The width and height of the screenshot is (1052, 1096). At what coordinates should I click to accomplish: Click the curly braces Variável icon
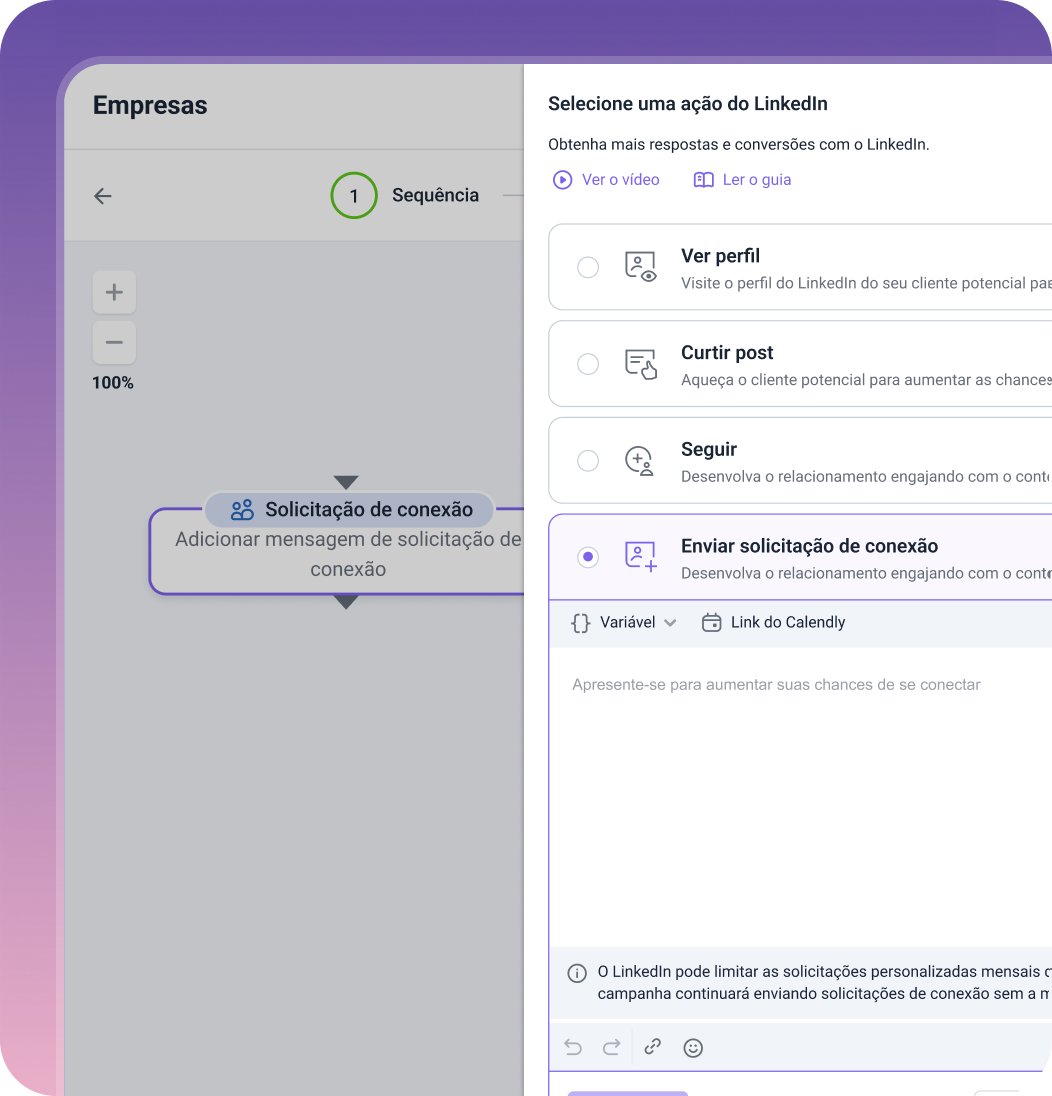pyautogui.click(x=581, y=623)
